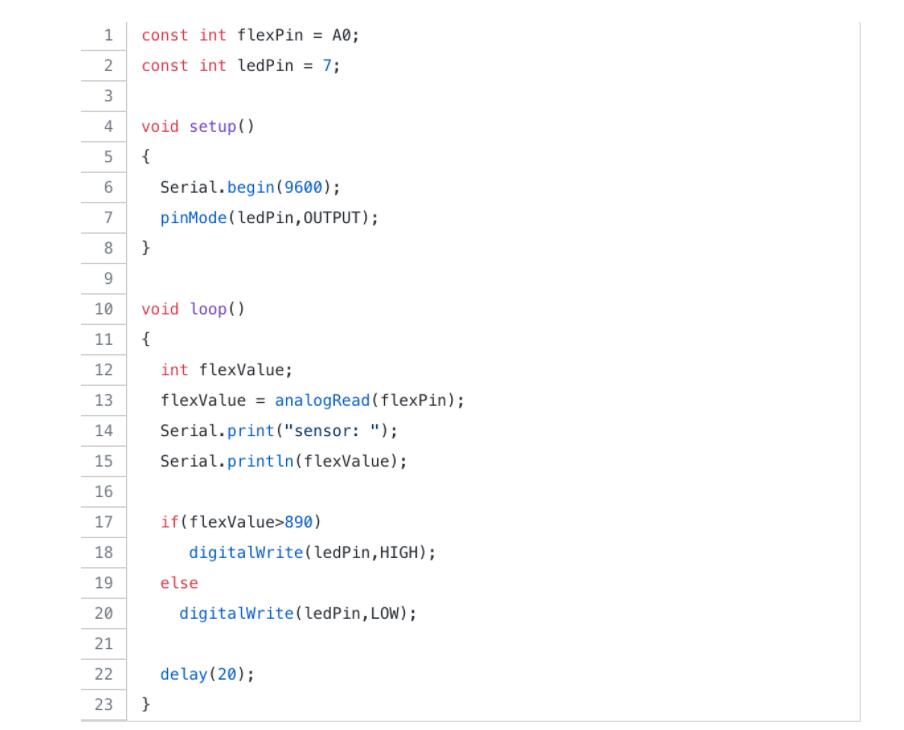Select line number 23 at the bottom
Viewport: 904px width, 730px height.
click(104, 704)
